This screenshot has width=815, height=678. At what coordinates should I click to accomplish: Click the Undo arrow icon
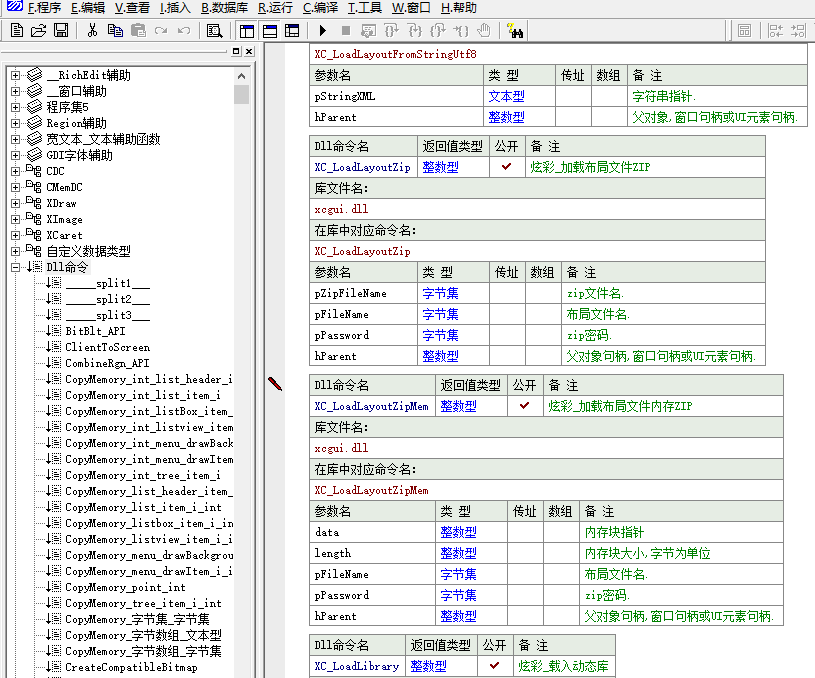pyautogui.click(x=183, y=31)
